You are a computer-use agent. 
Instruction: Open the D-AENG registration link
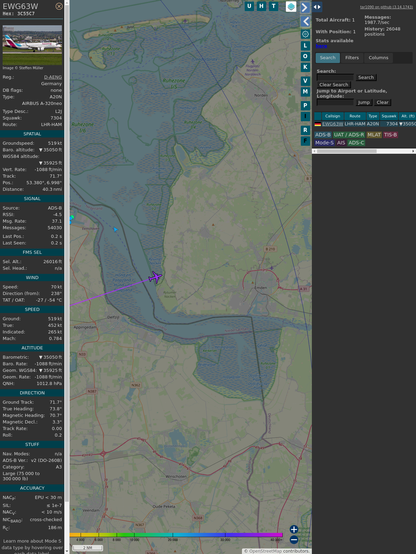pyautogui.click(x=53, y=77)
